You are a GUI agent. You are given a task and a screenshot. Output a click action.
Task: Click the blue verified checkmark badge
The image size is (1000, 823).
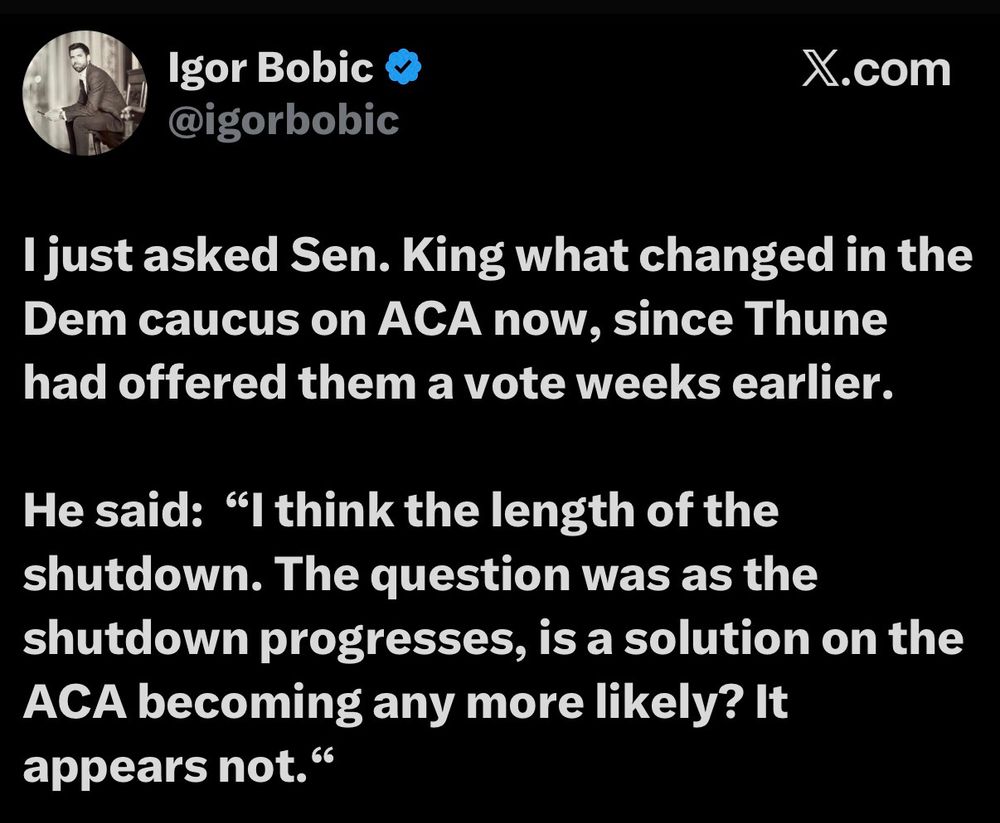tap(403, 68)
